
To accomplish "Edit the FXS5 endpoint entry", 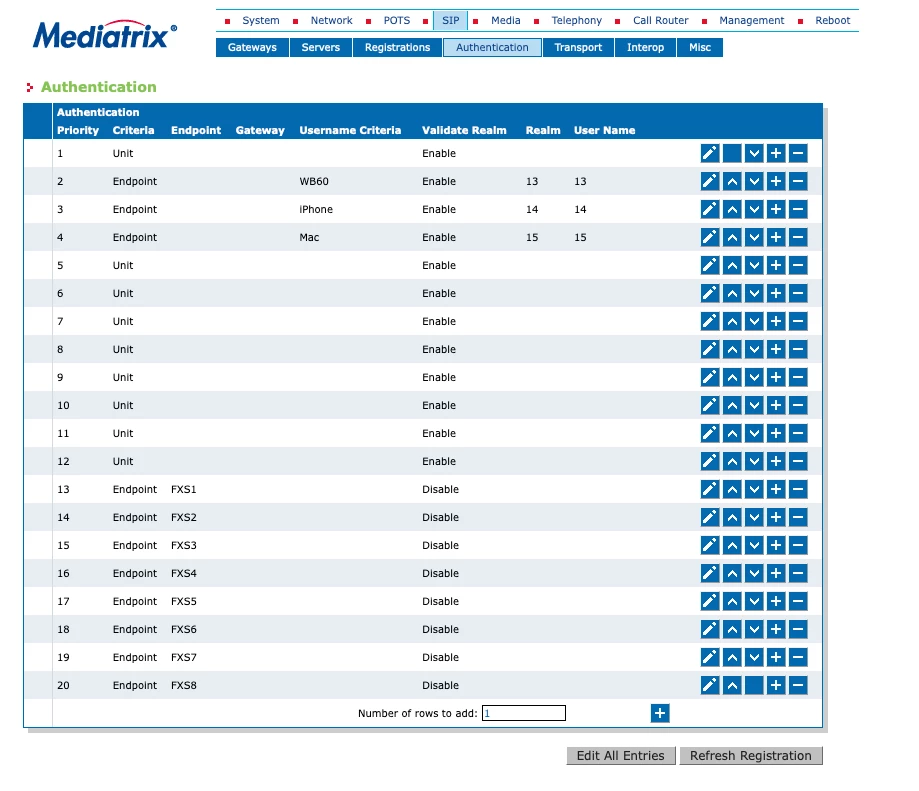I will [710, 601].
